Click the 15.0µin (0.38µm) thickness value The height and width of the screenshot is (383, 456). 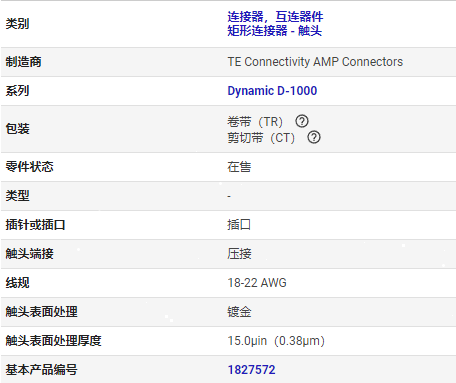pos(276,341)
